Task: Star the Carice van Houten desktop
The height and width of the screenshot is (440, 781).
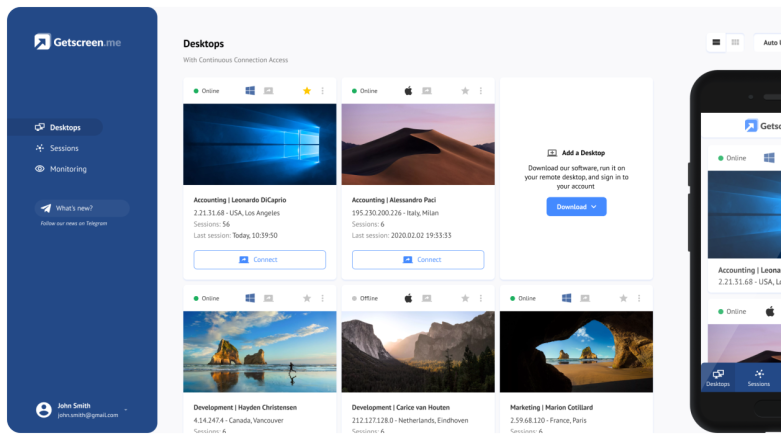Action: (x=465, y=298)
